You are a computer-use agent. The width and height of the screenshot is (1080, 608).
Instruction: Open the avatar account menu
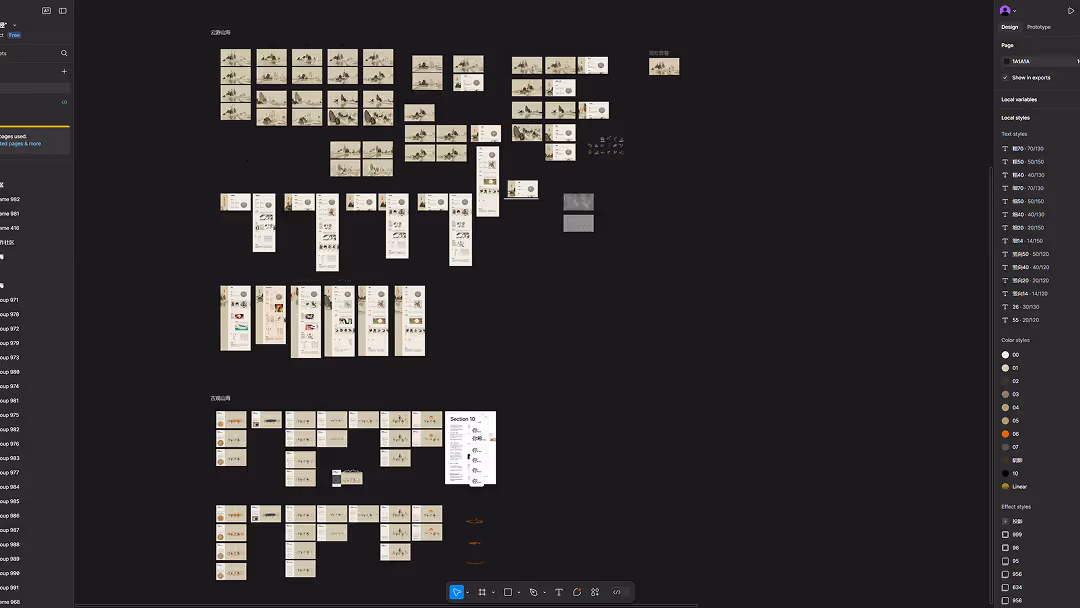pyautogui.click(x=1007, y=10)
